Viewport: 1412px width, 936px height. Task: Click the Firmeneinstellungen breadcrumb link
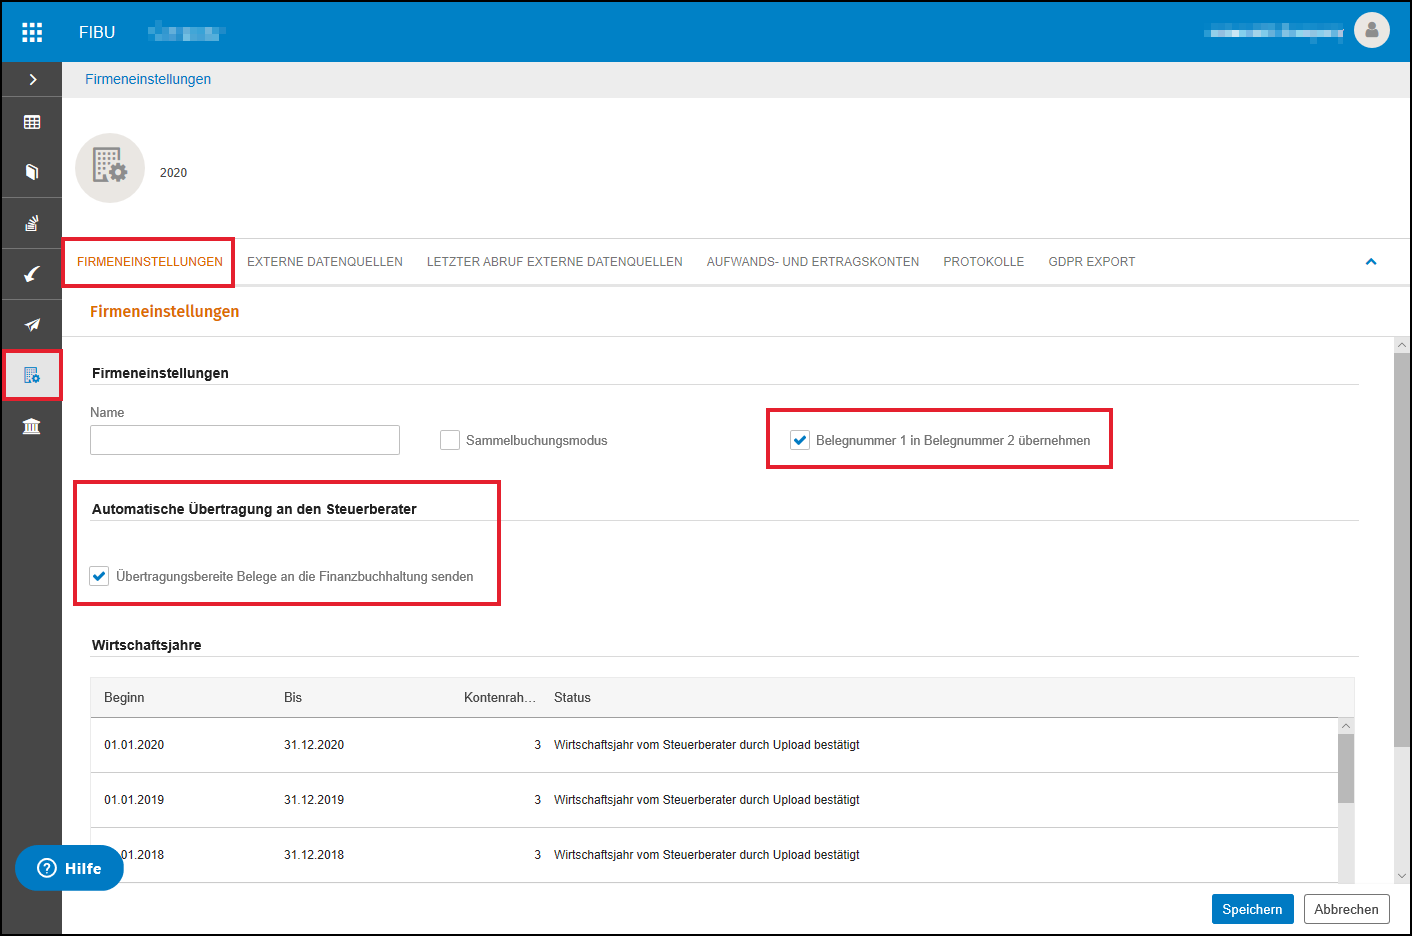click(148, 79)
